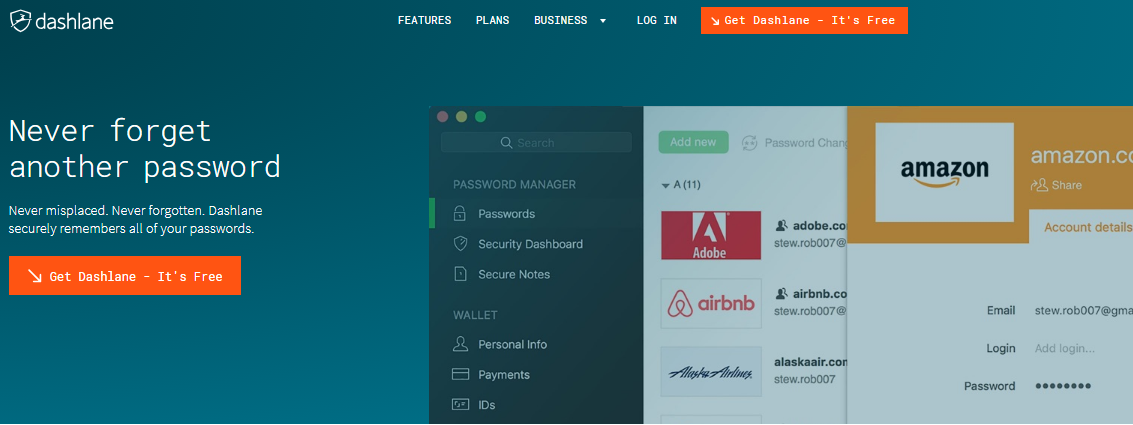1133x425 pixels.
Task: Select the Alaska Airlines logo thumbnail
Action: tap(711, 372)
